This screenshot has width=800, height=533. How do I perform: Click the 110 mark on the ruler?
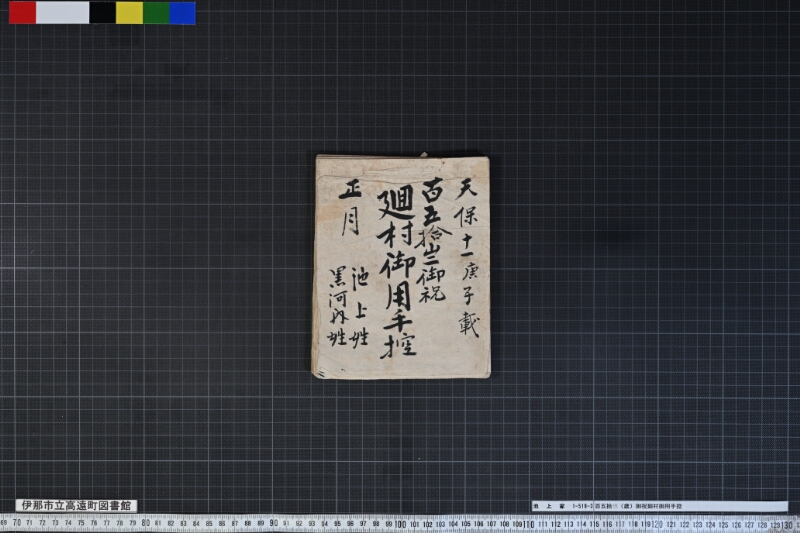529,523
